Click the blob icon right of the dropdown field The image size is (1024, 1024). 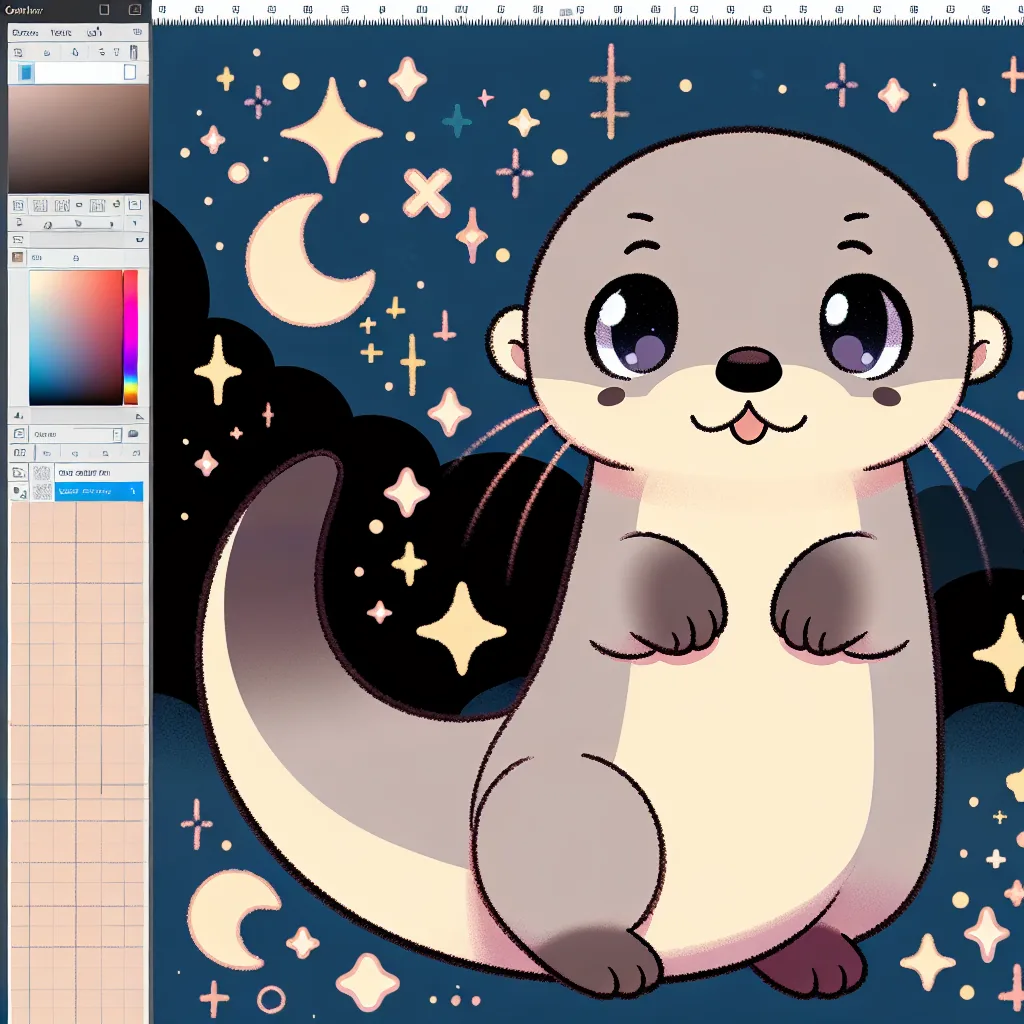(133, 434)
